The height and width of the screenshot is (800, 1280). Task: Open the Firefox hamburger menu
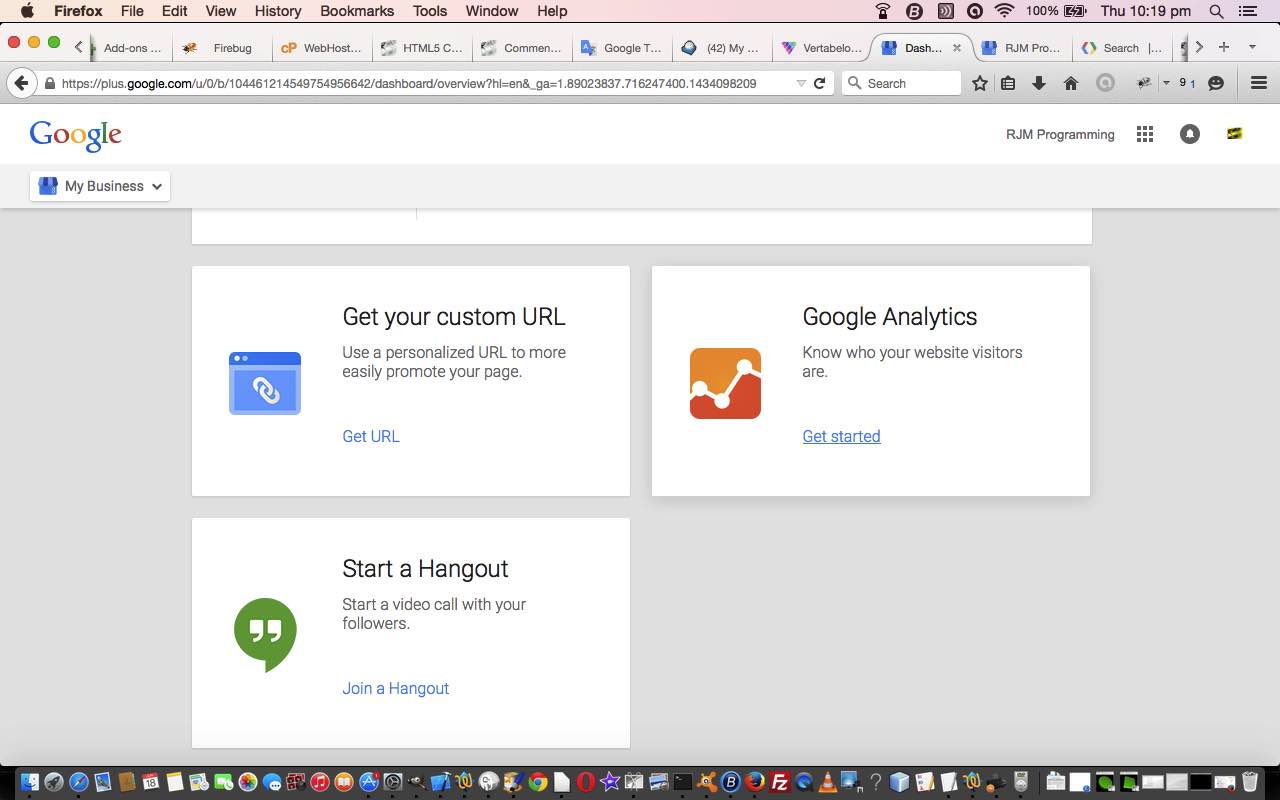tap(1259, 83)
